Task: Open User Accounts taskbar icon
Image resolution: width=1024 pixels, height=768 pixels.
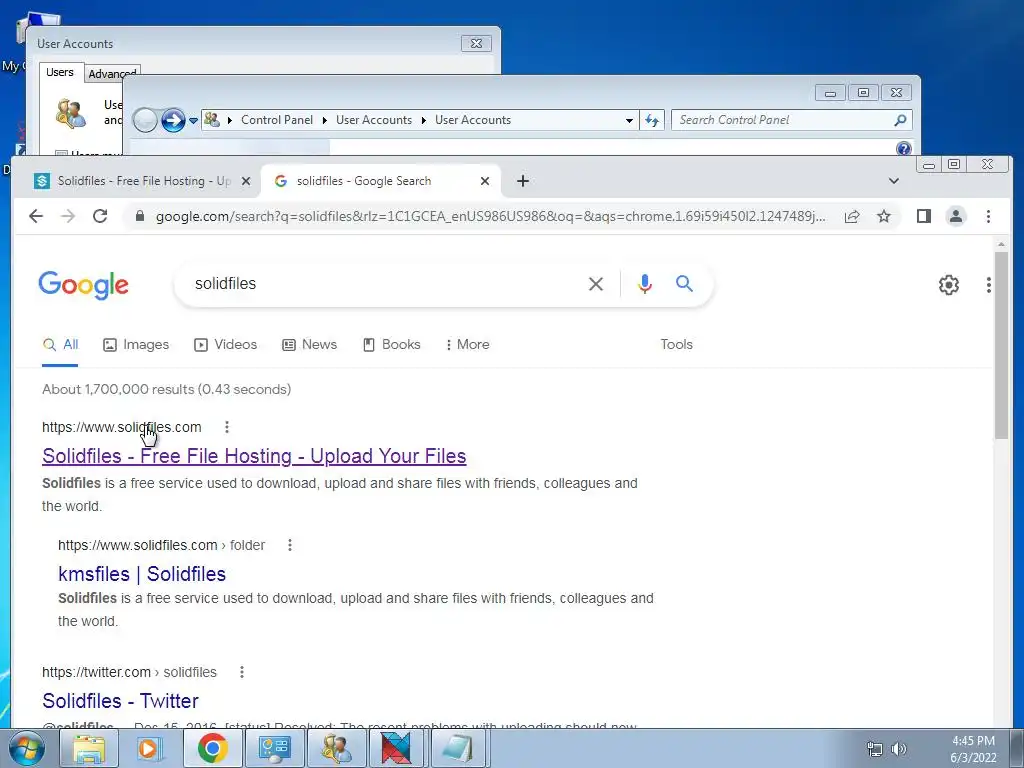Action: tap(336, 748)
